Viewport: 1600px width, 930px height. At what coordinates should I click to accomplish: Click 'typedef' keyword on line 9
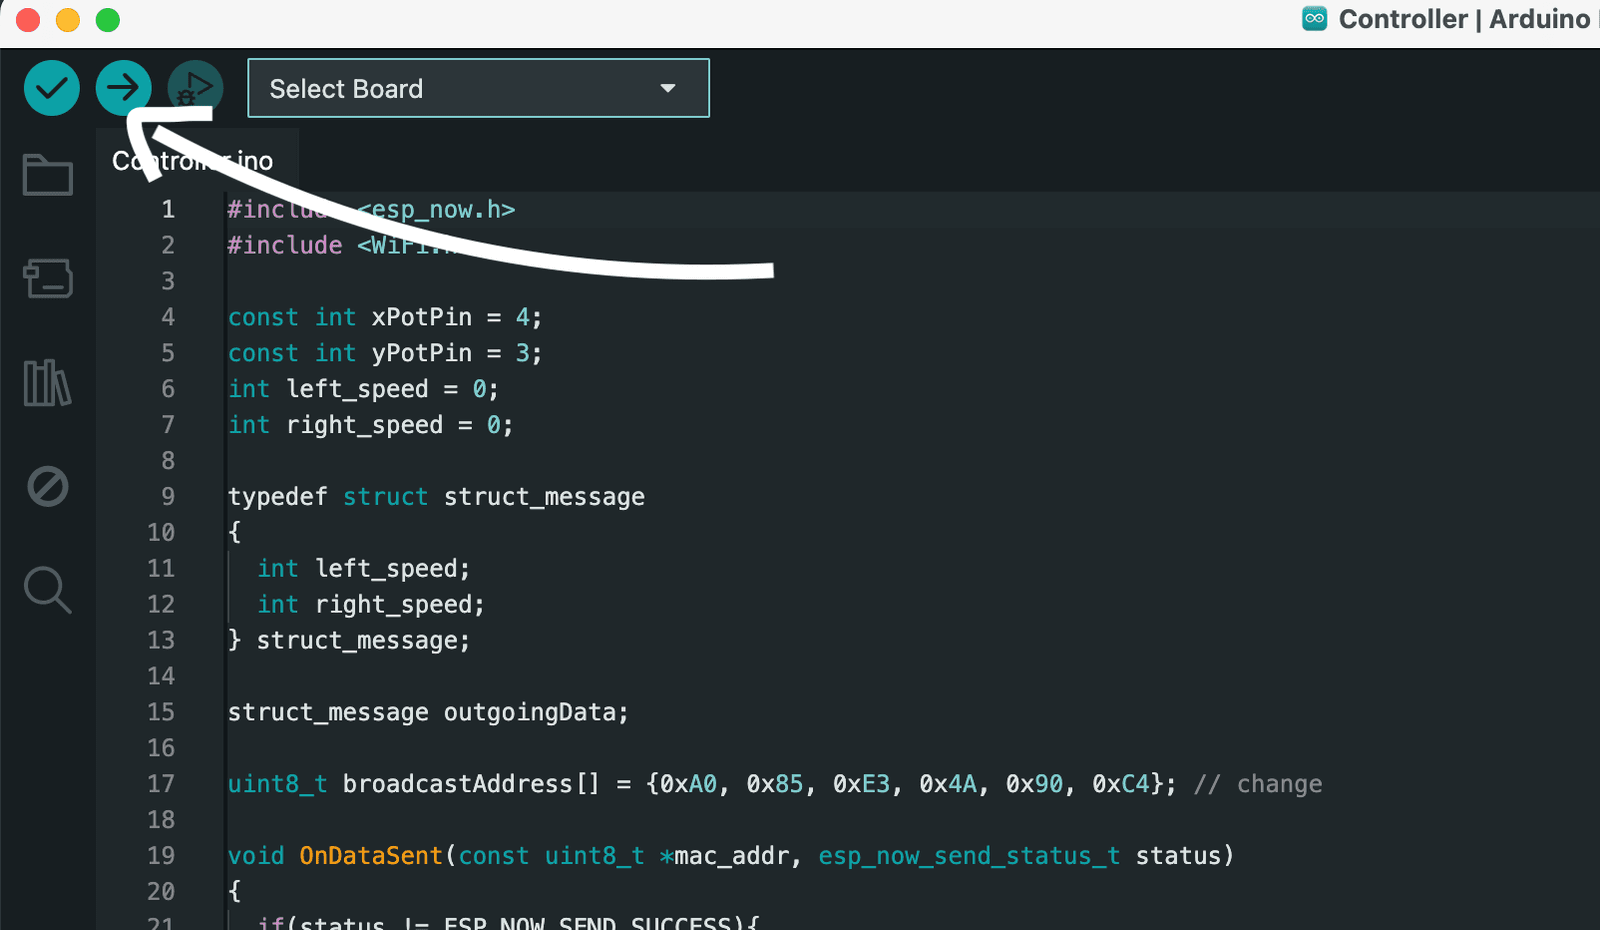278,497
